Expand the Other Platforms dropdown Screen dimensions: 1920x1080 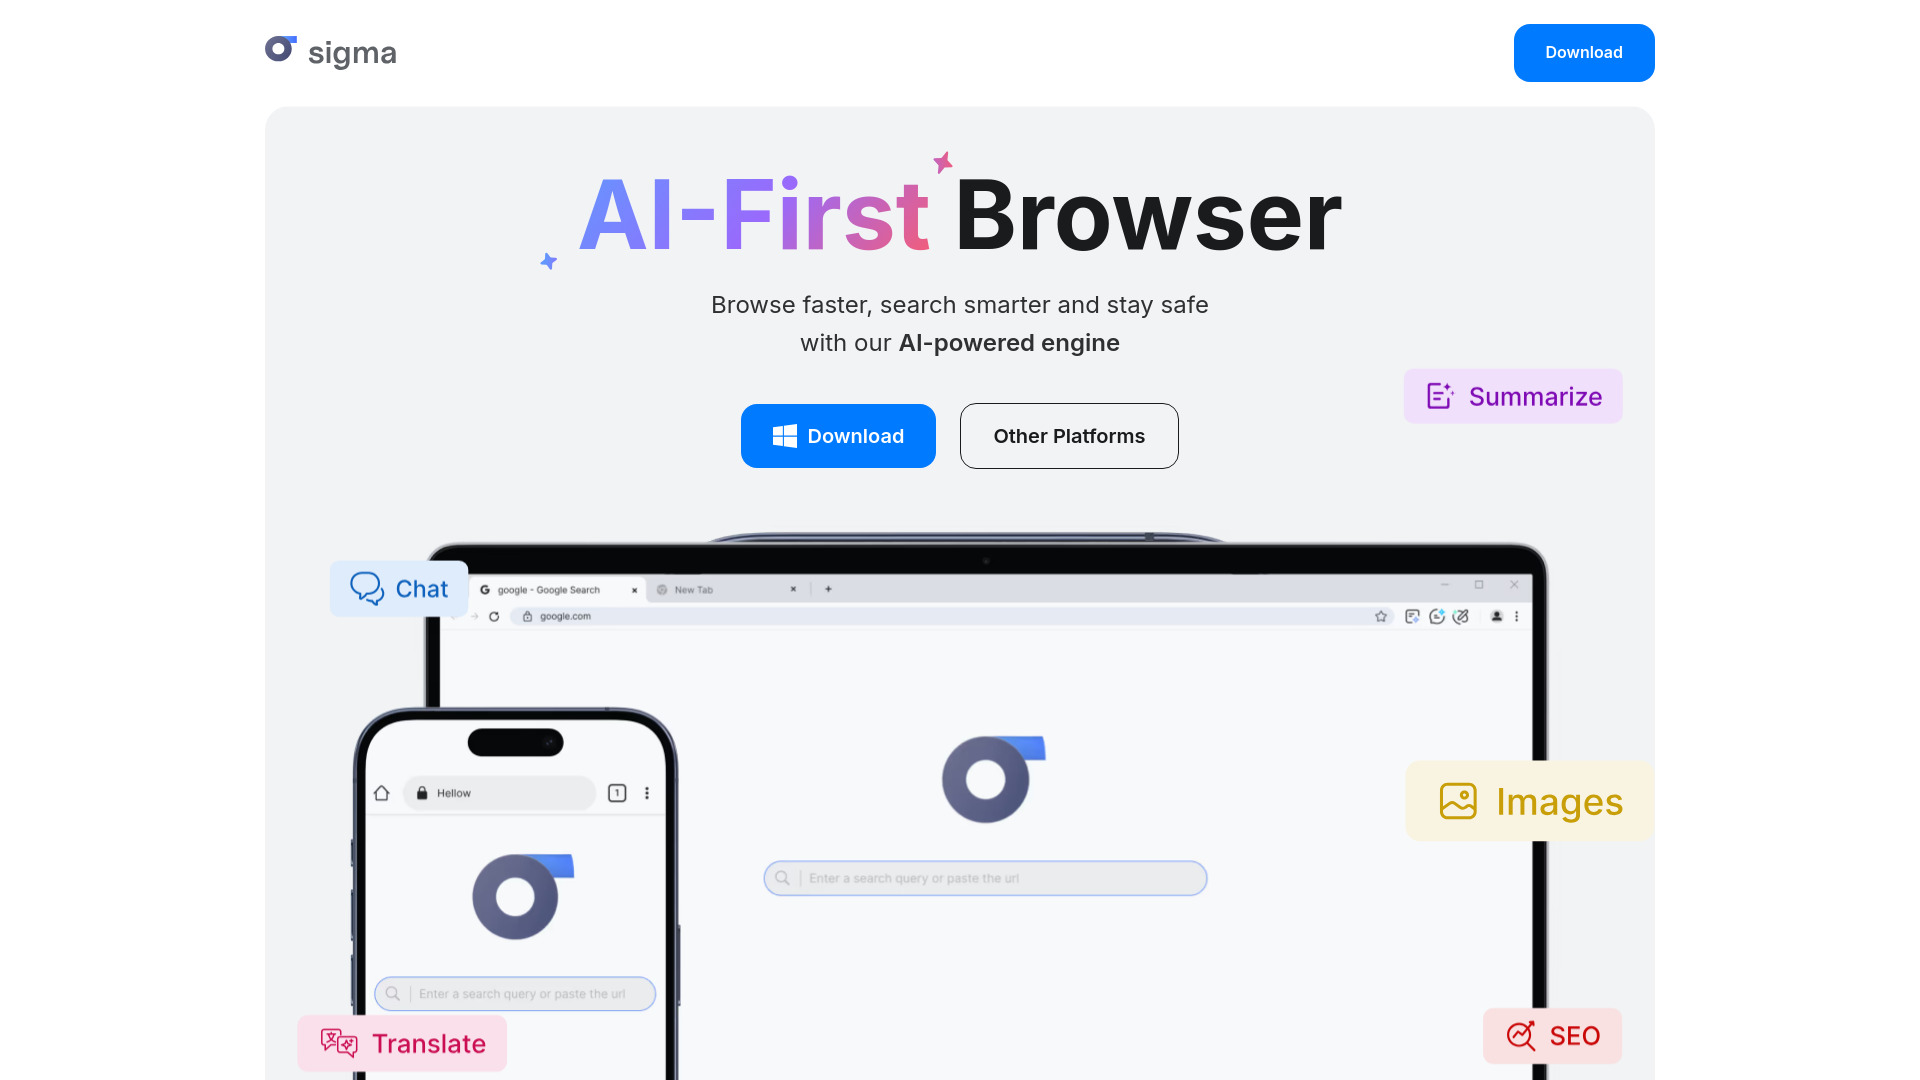(x=1069, y=435)
